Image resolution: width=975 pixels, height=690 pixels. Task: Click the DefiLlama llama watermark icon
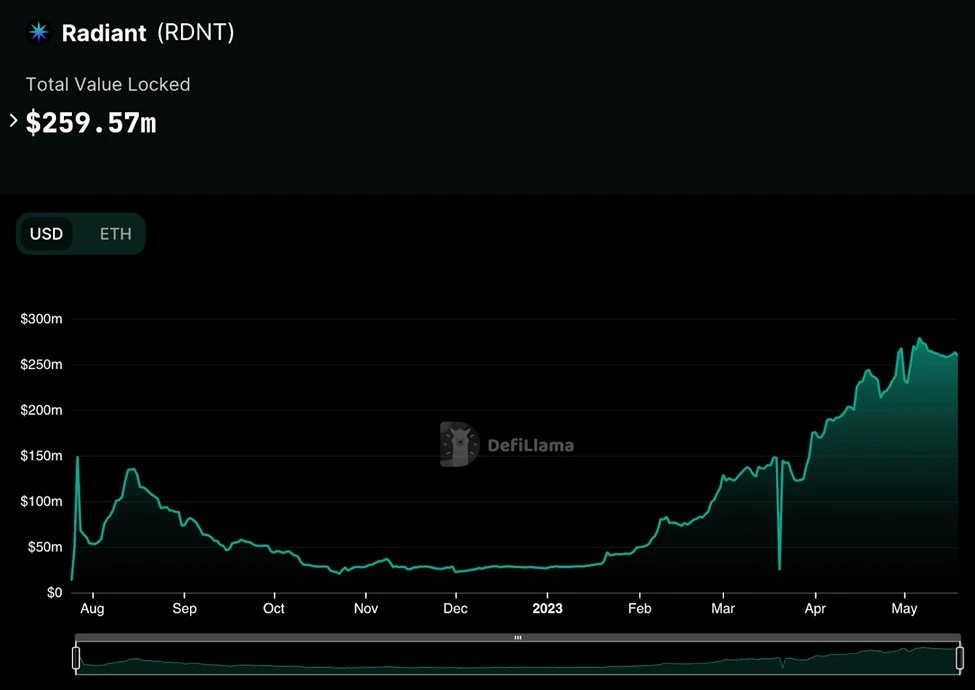pos(460,445)
